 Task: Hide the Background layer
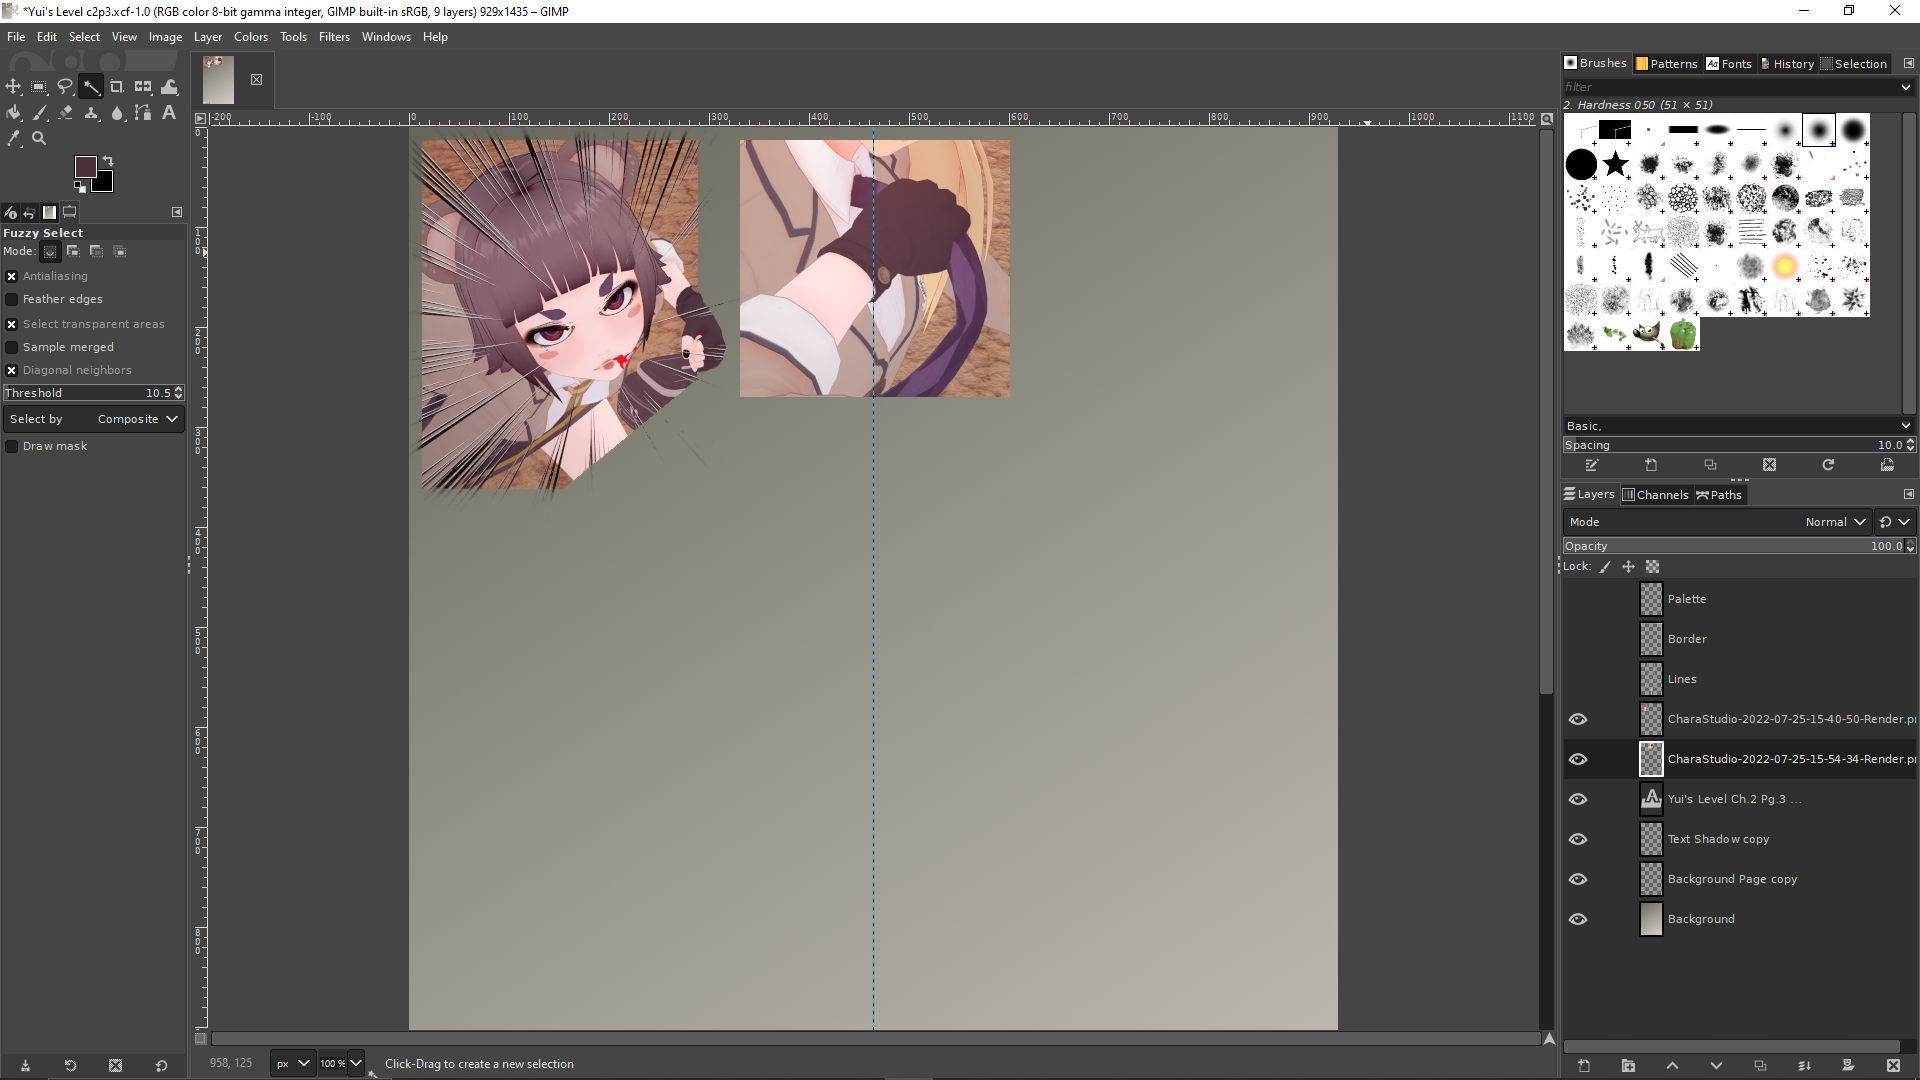(x=1578, y=919)
